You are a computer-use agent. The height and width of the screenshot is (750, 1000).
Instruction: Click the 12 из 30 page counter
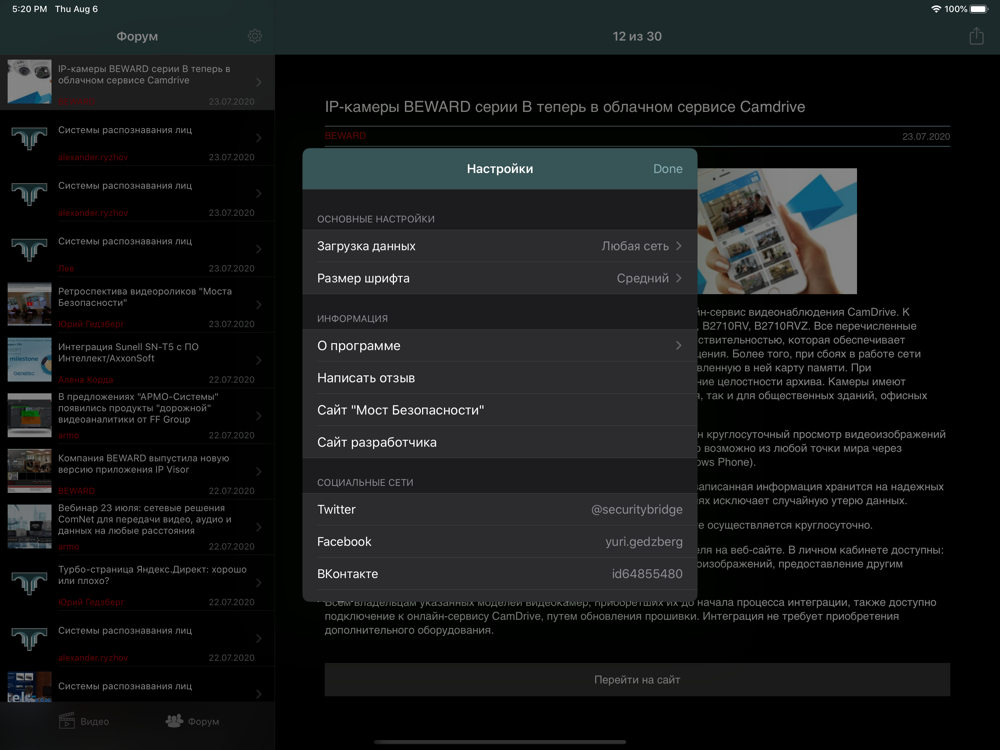click(x=636, y=36)
